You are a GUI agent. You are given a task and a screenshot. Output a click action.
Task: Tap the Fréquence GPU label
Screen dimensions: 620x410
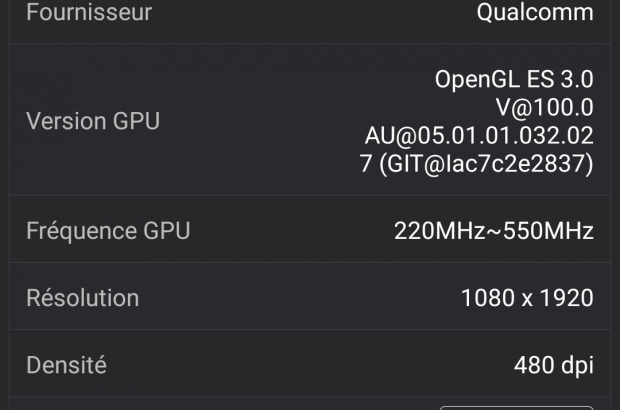coord(108,231)
